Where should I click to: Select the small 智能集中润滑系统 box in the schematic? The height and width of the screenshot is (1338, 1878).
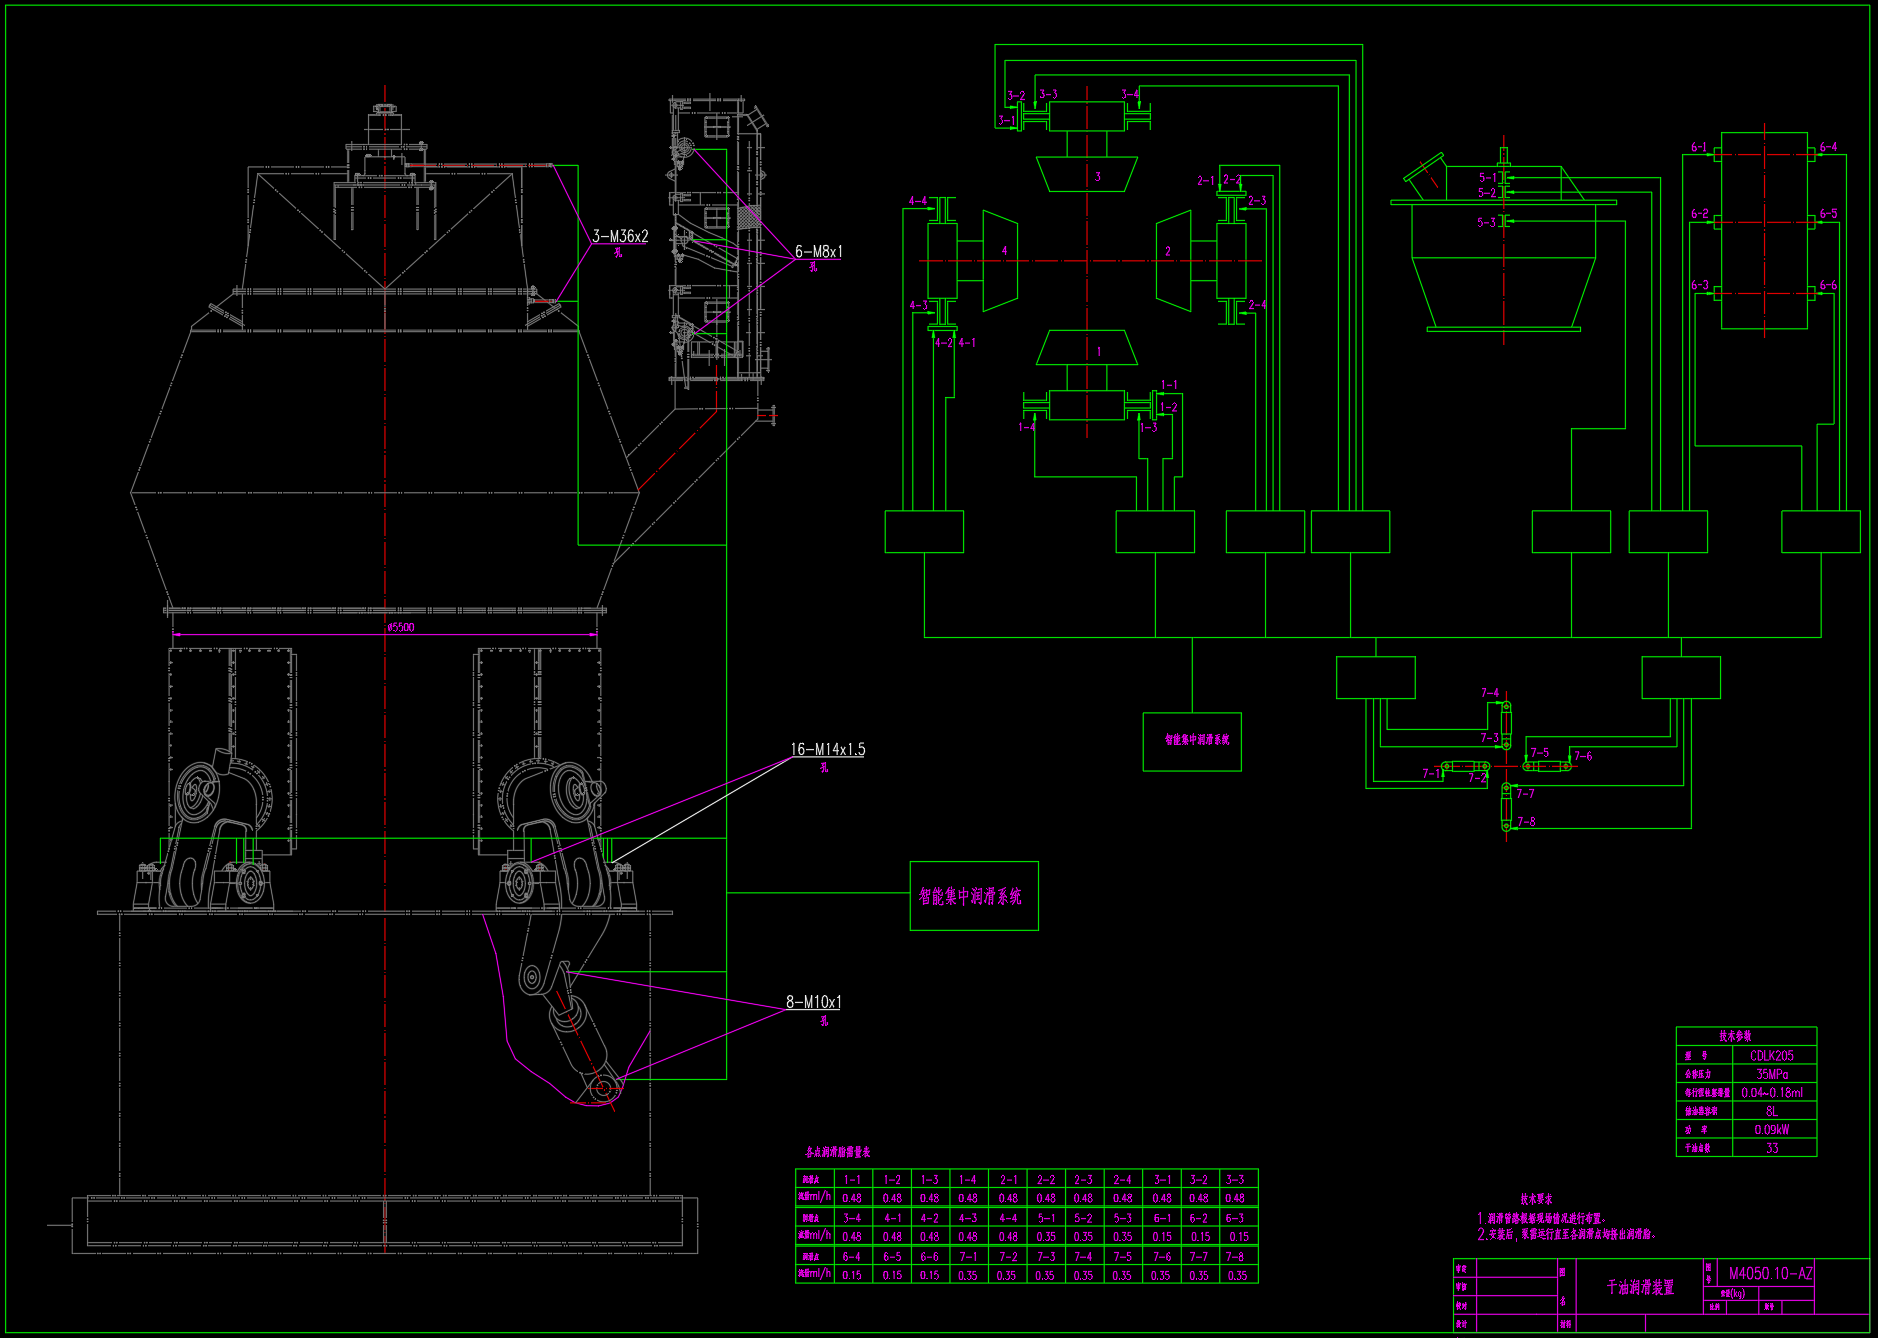1192,741
